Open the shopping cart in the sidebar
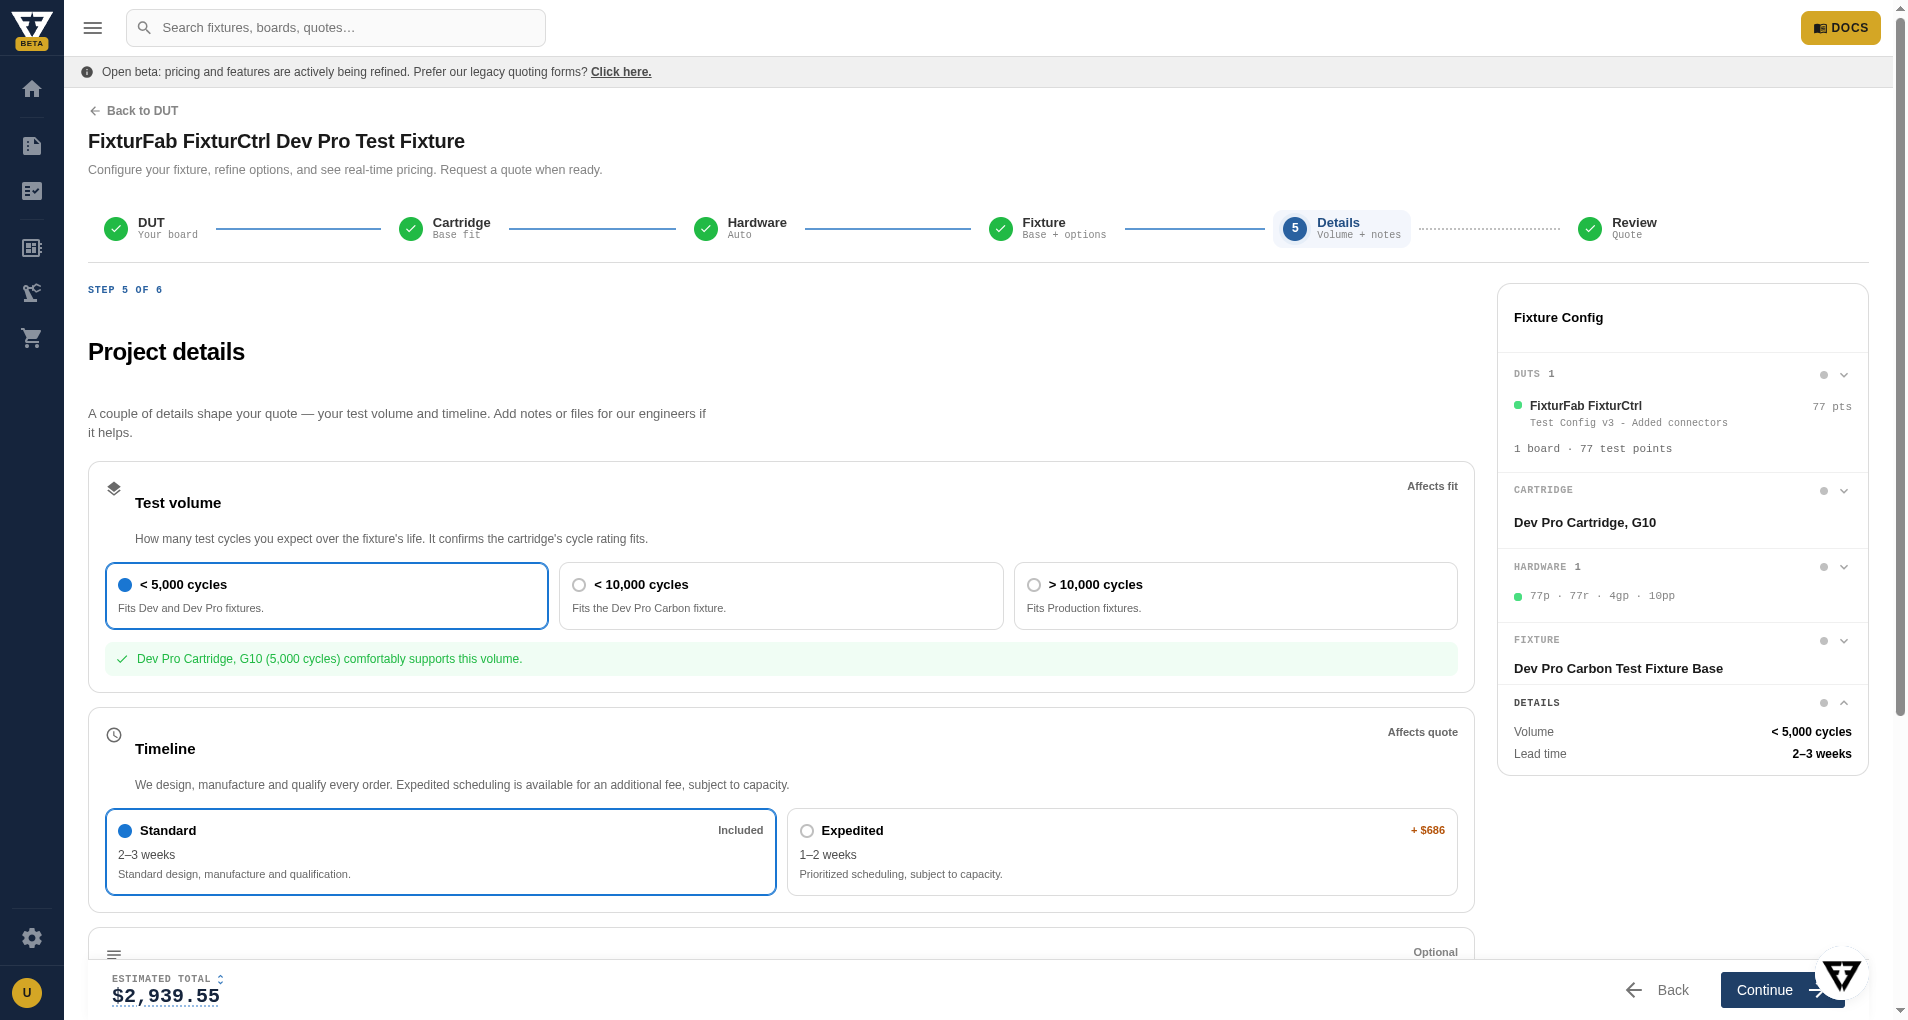Screen dimensions: 1908x1020 click(x=32, y=338)
